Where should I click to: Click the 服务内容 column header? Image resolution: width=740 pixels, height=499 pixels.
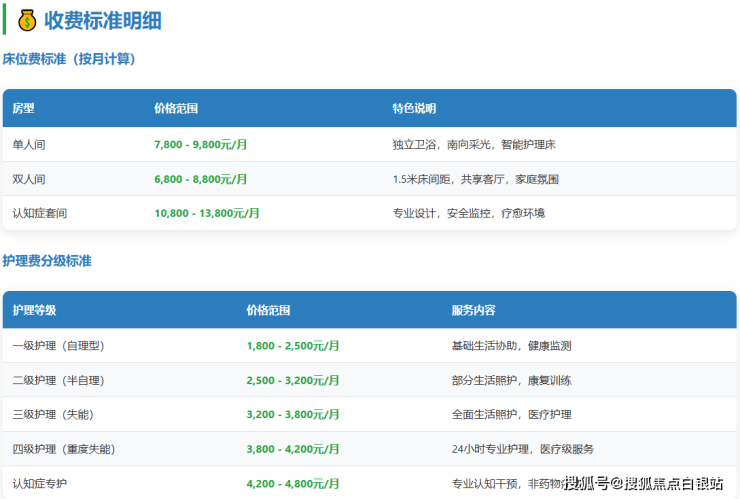click(x=473, y=310)
